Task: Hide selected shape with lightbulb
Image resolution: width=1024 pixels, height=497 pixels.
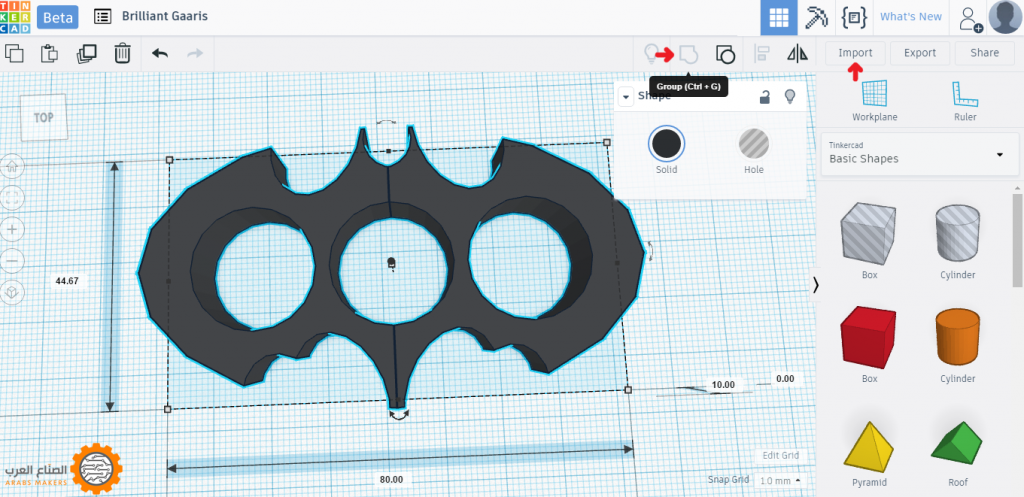Action: point(790,97)
